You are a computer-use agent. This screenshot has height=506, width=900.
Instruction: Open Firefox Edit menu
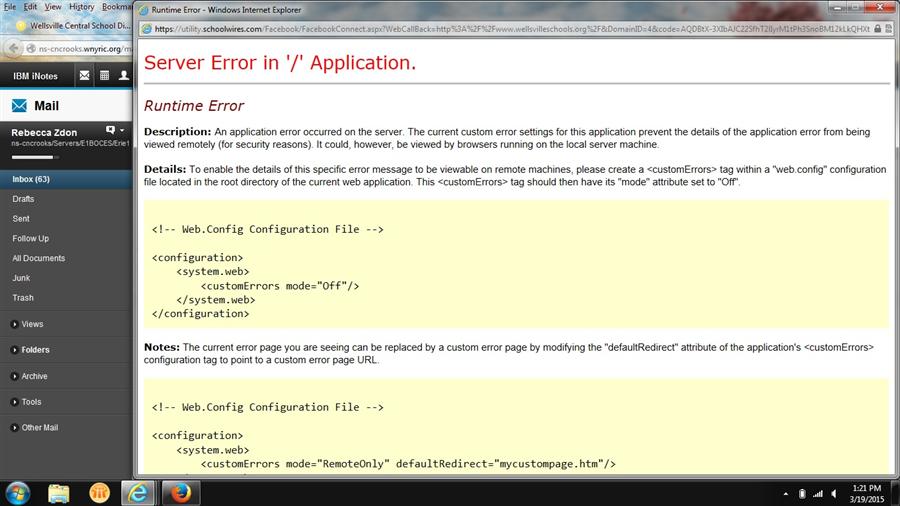(x=30, y=7)
